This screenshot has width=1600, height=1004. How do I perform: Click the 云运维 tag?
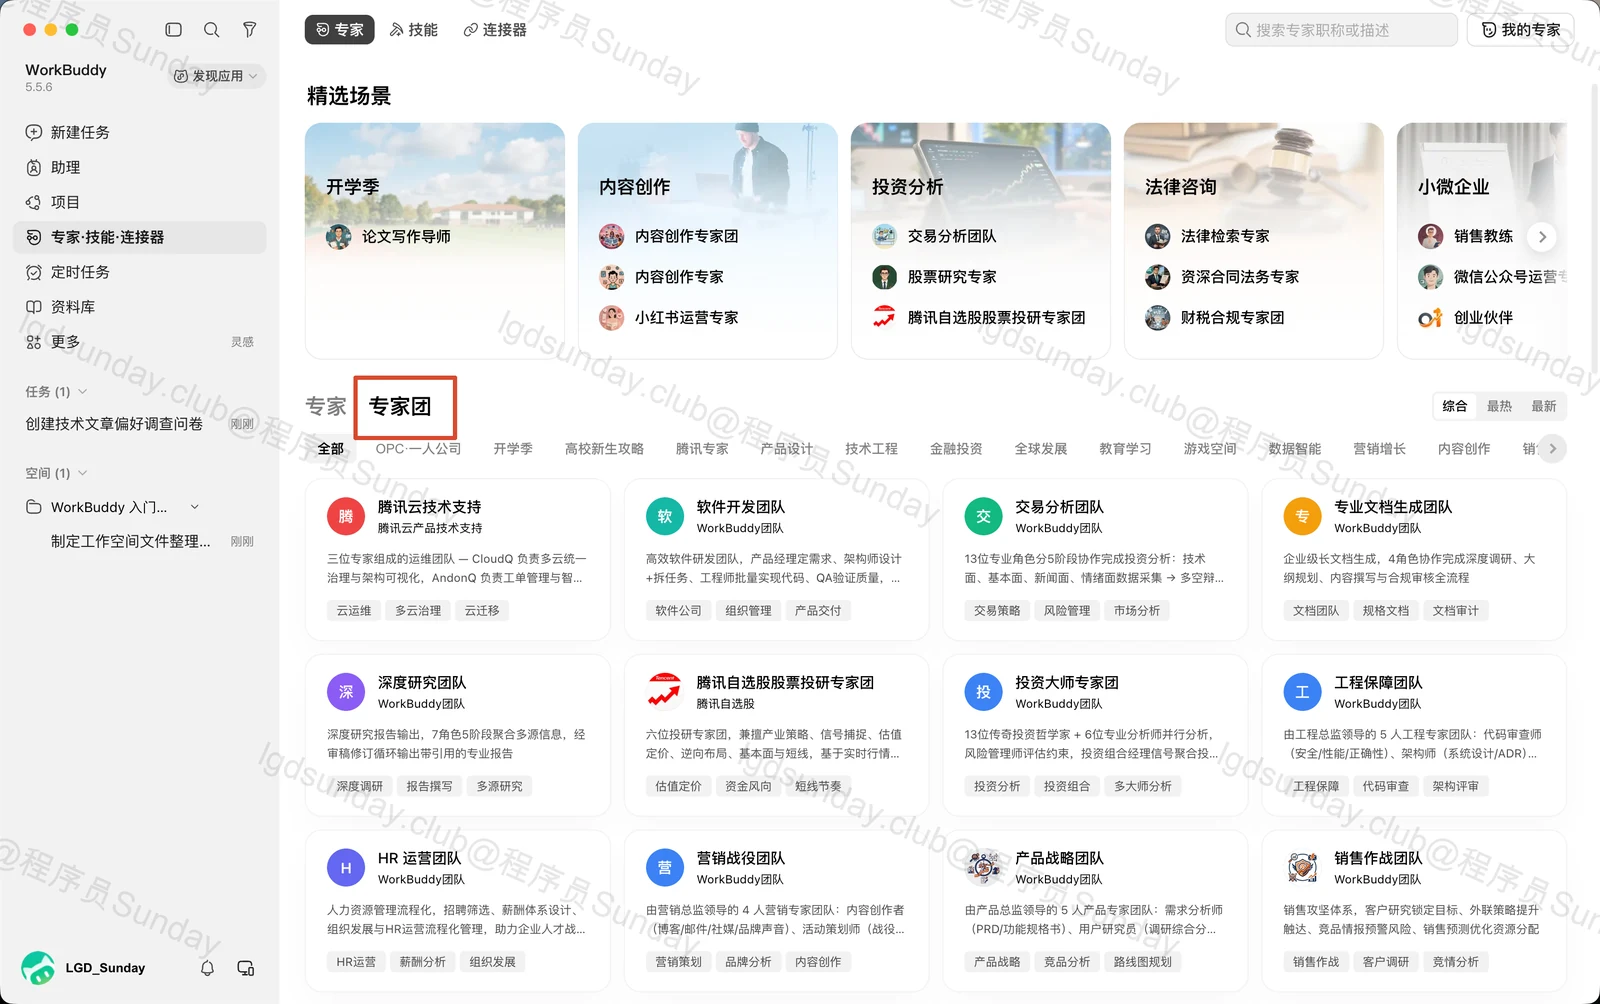click(x=354, y=611)
